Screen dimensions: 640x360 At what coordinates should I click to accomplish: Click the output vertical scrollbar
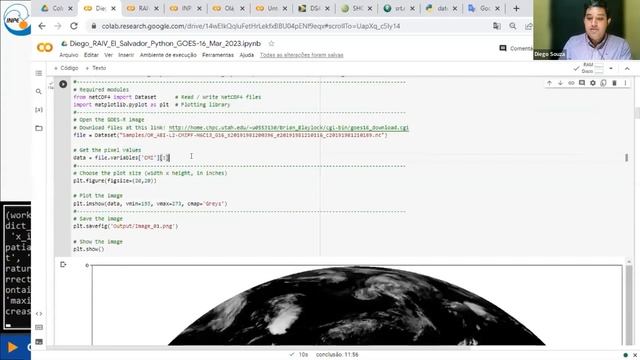point(629,302)
